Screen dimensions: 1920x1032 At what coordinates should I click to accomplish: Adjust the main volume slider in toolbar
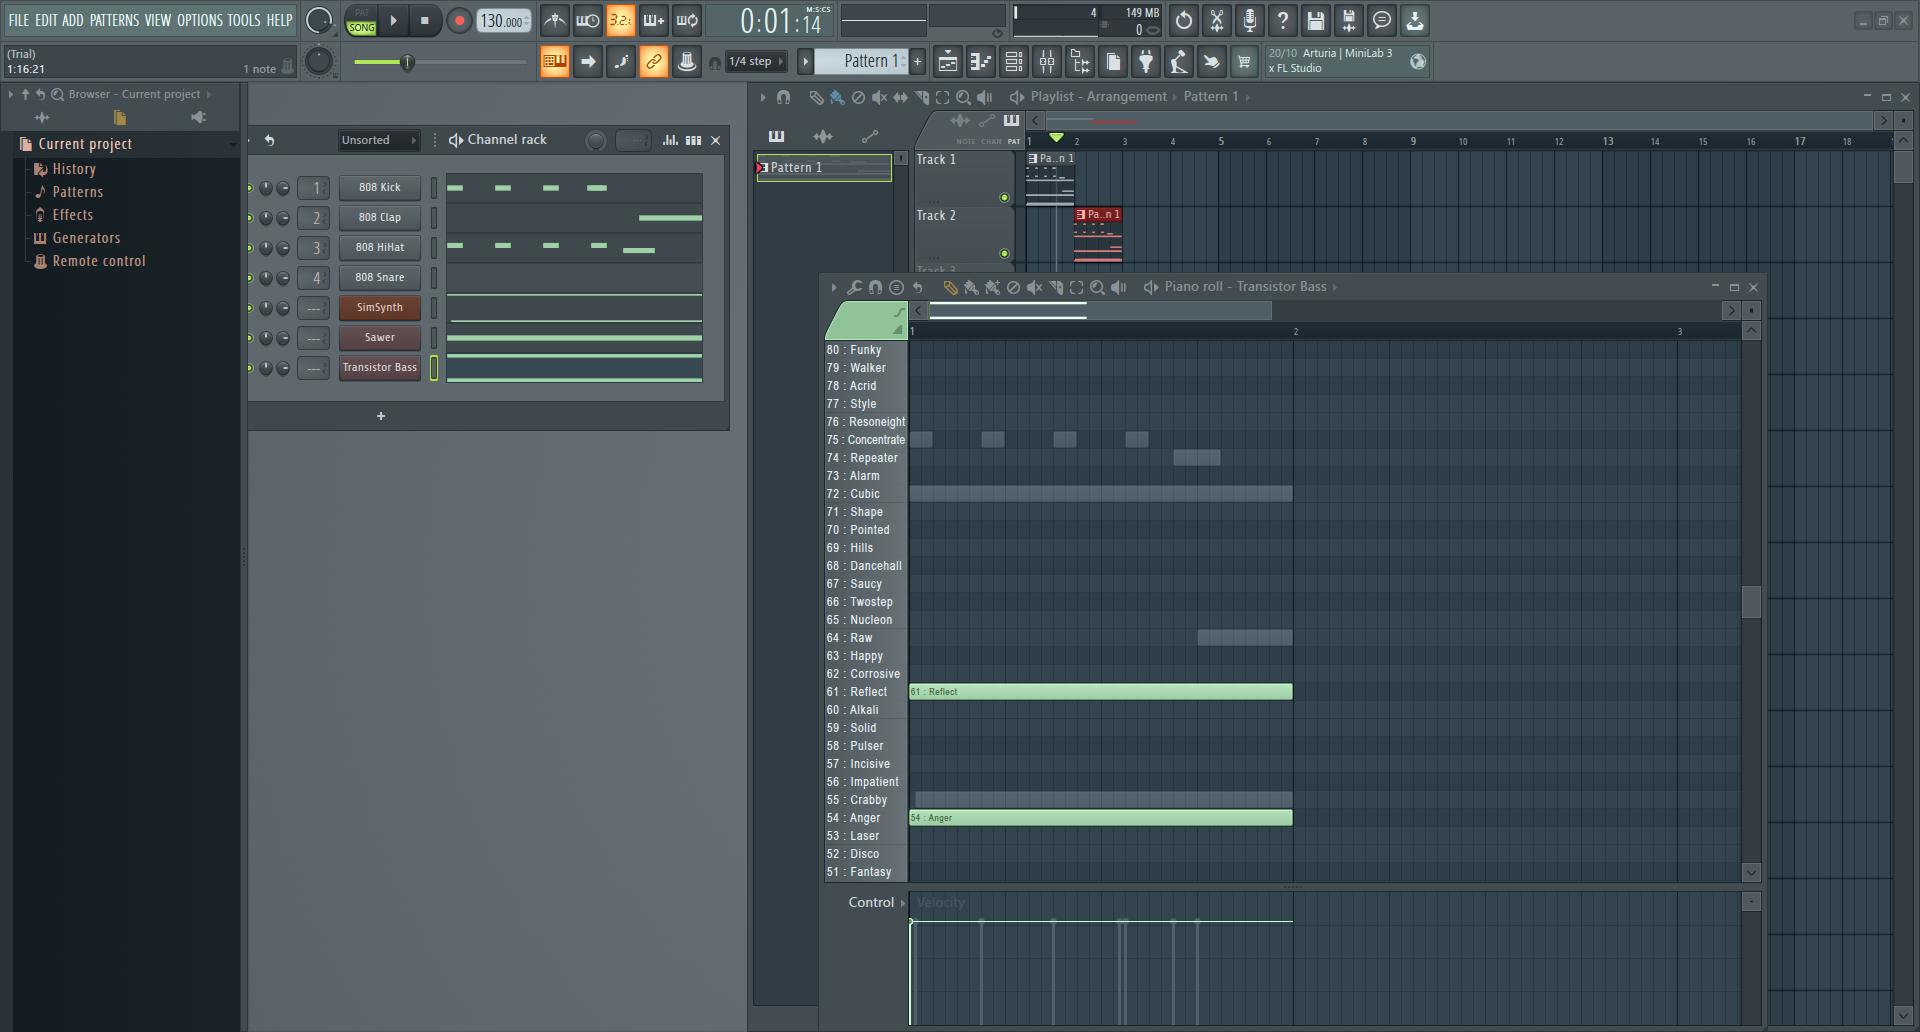point(440,62)
